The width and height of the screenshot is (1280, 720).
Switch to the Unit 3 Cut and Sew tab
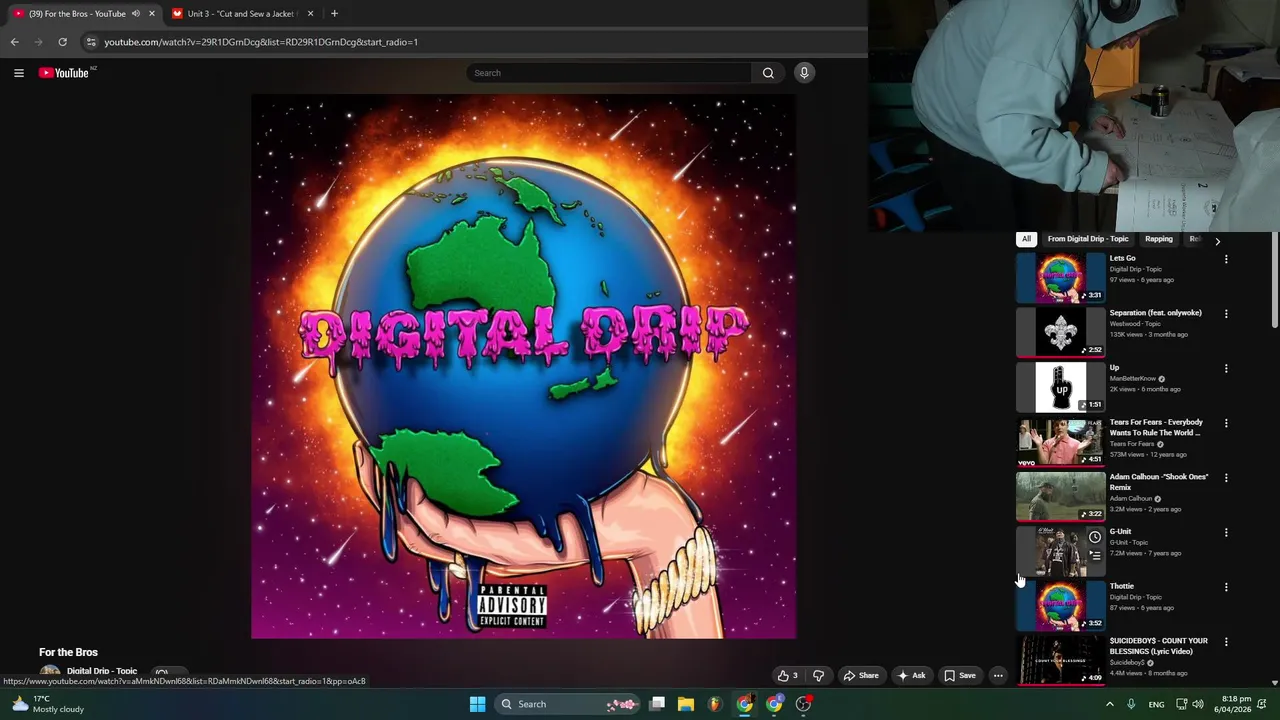tap(243, 14)
